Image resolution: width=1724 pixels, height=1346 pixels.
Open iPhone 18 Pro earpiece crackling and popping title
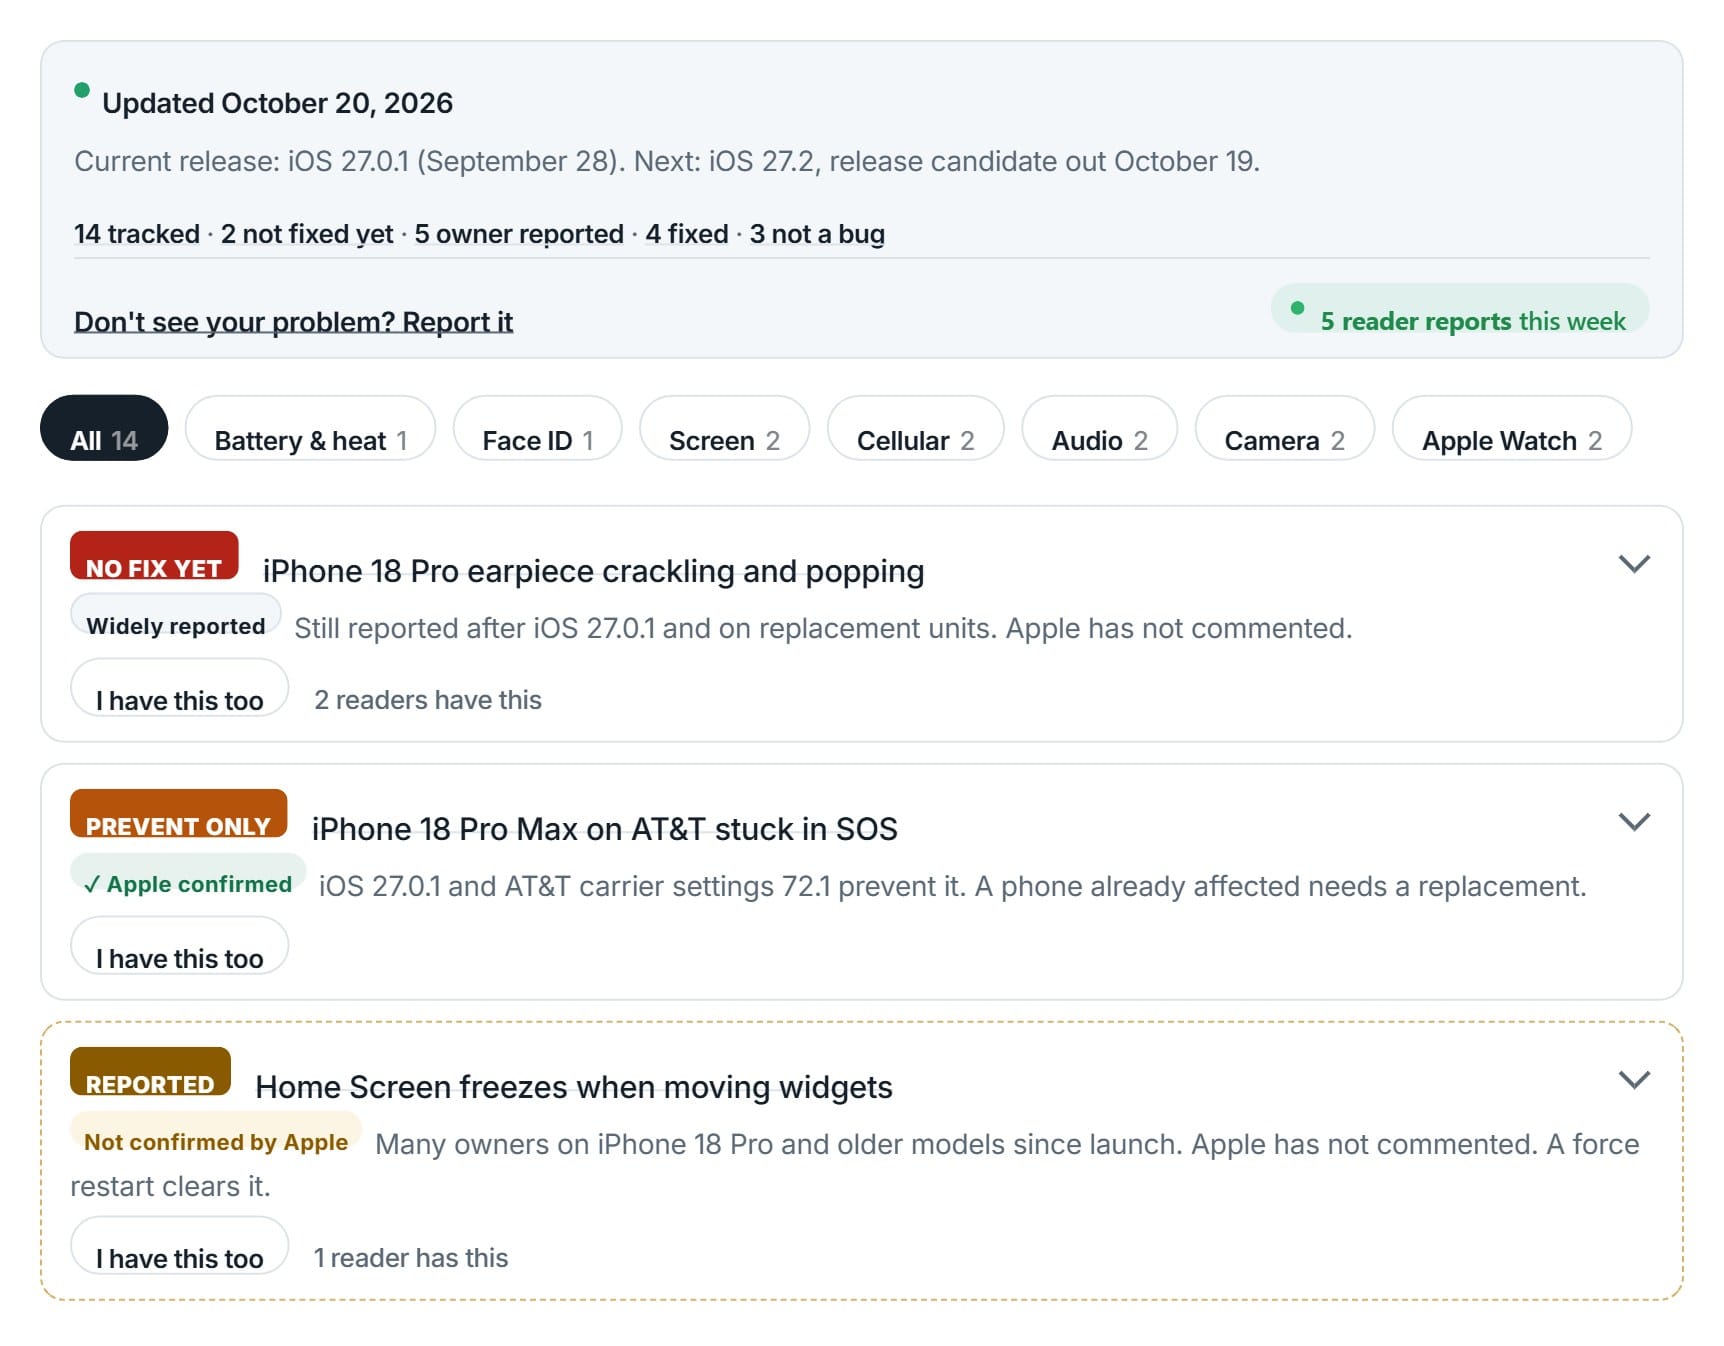(593, 571)
